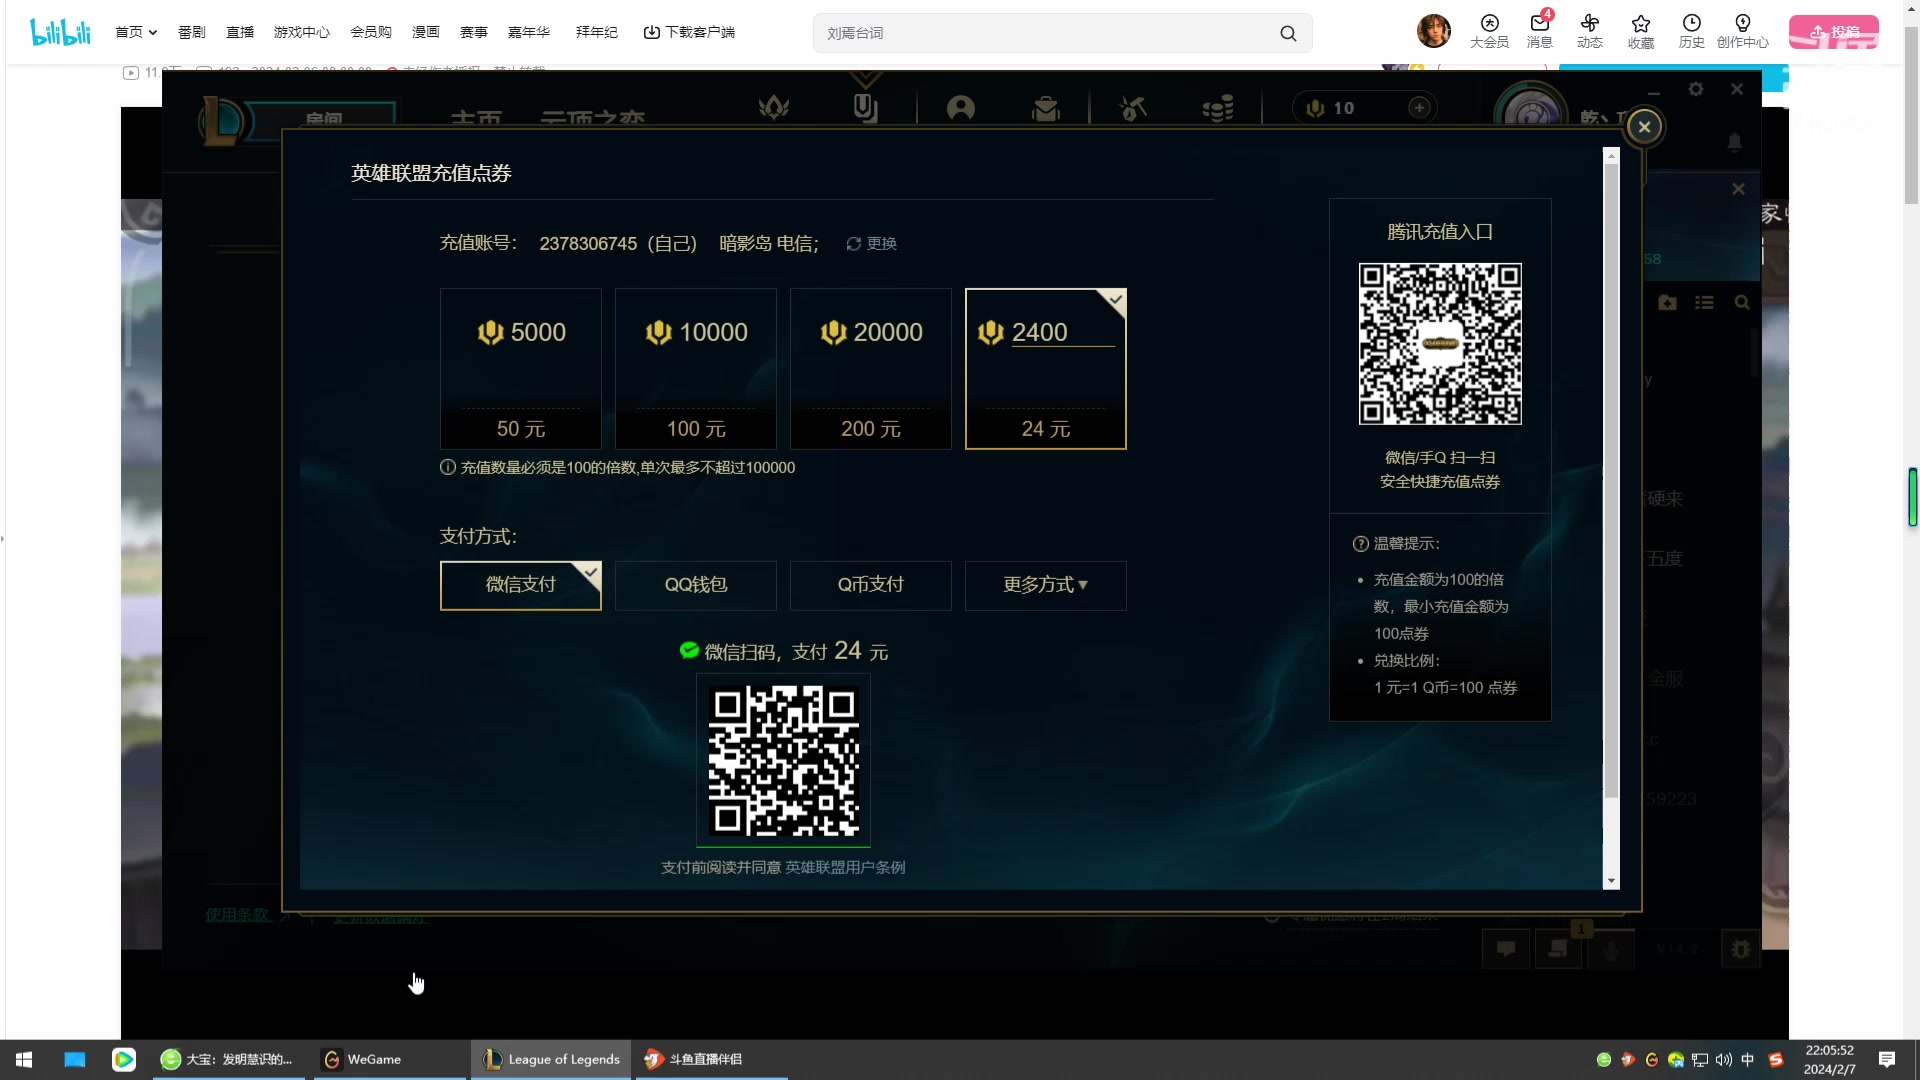1920x1080 pixels.
Task: Expand the 更多方式 payment dropdown
Action: 1046,585
